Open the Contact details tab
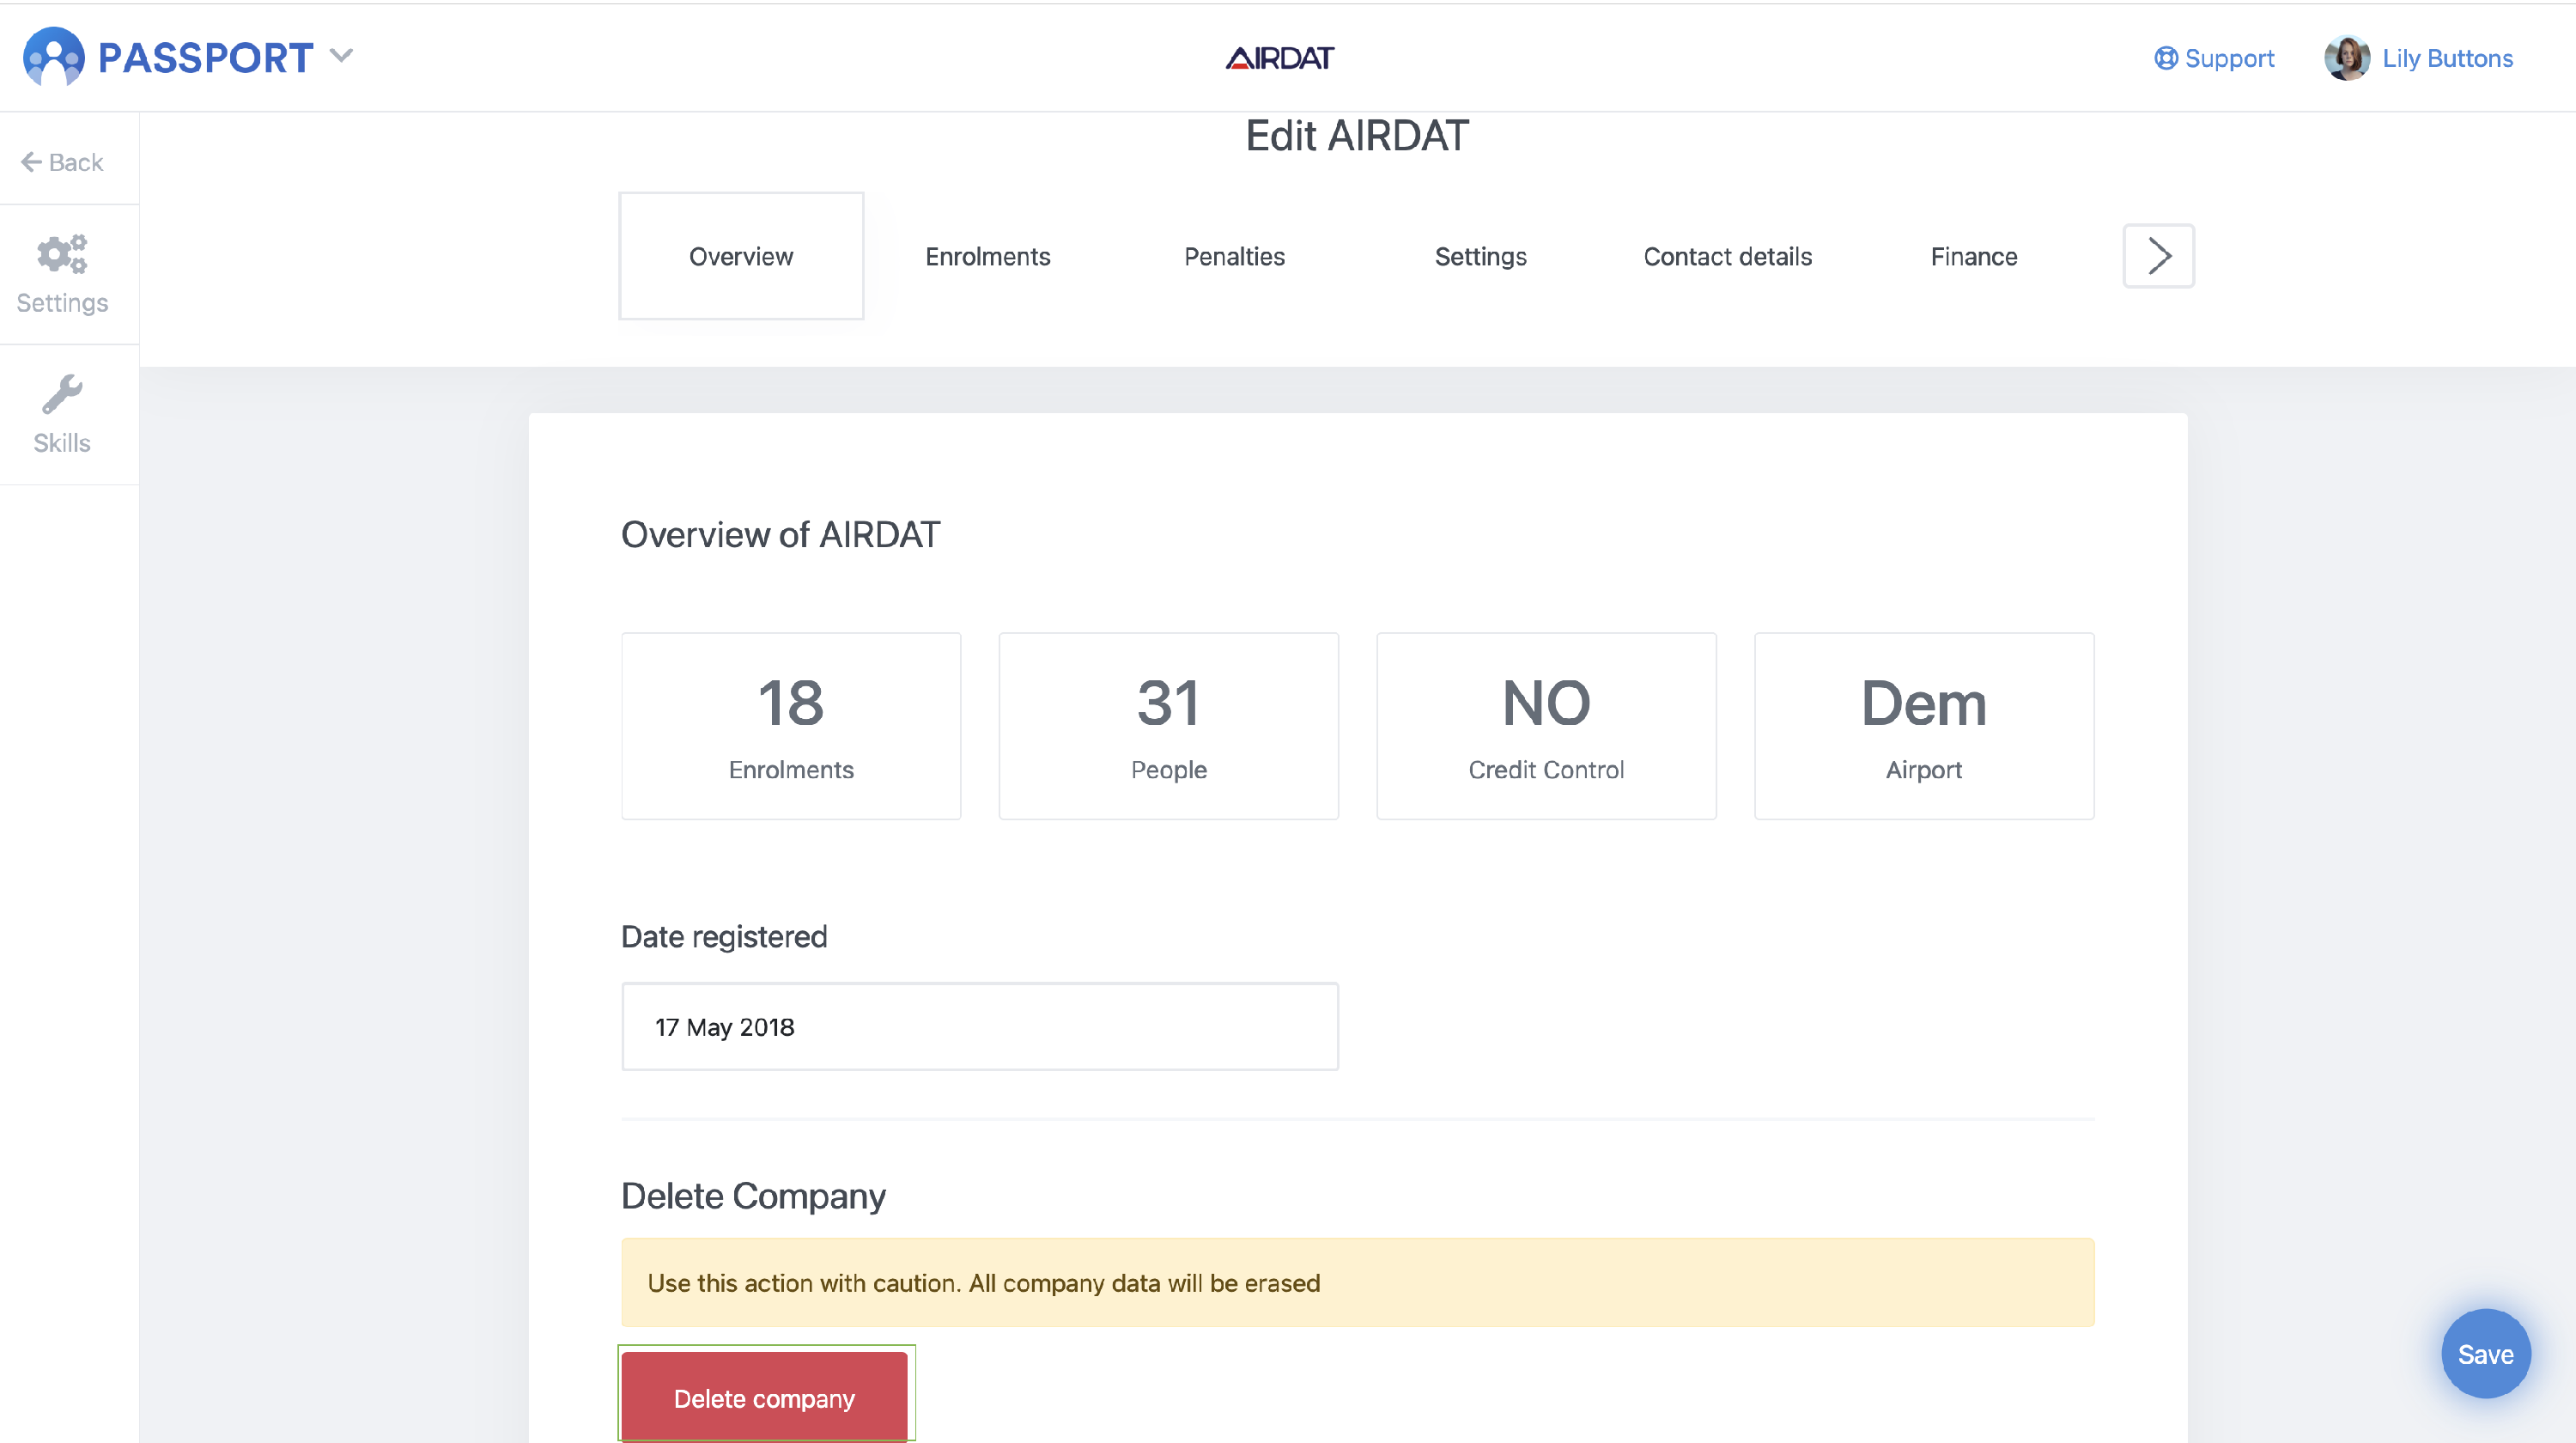Viewport: 2576px width, 1443px height. [1727, 256]
